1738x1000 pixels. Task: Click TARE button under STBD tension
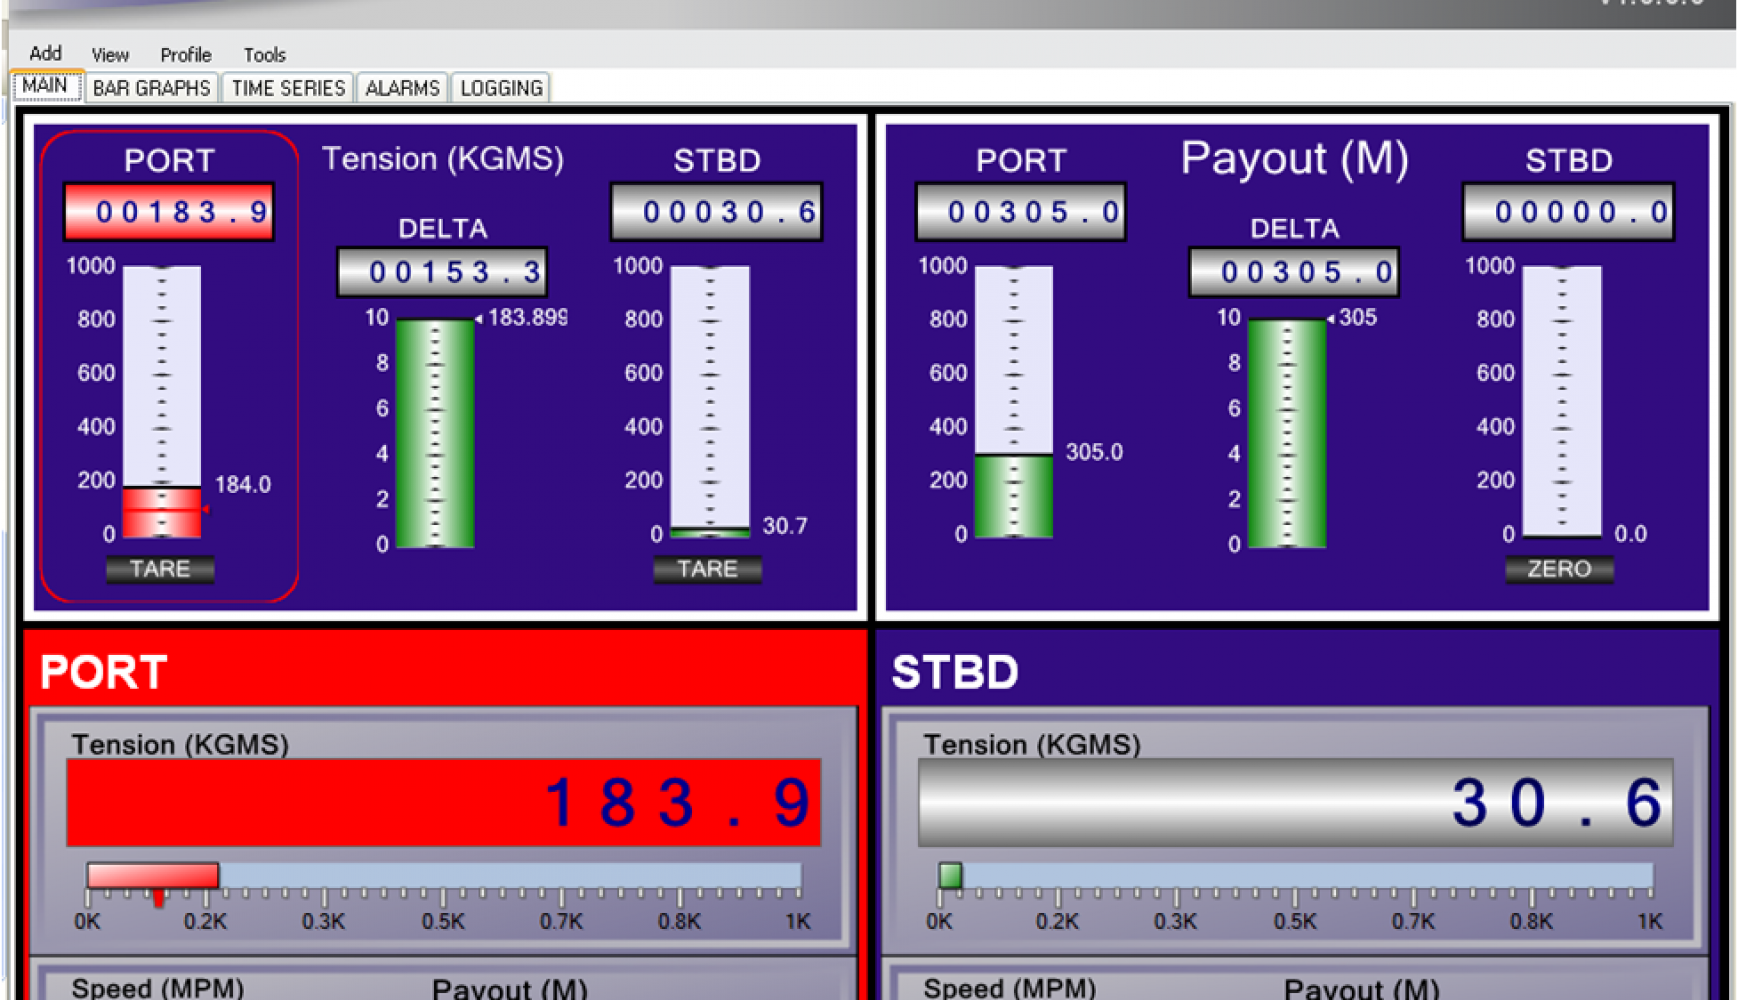(x=707, y=569)
